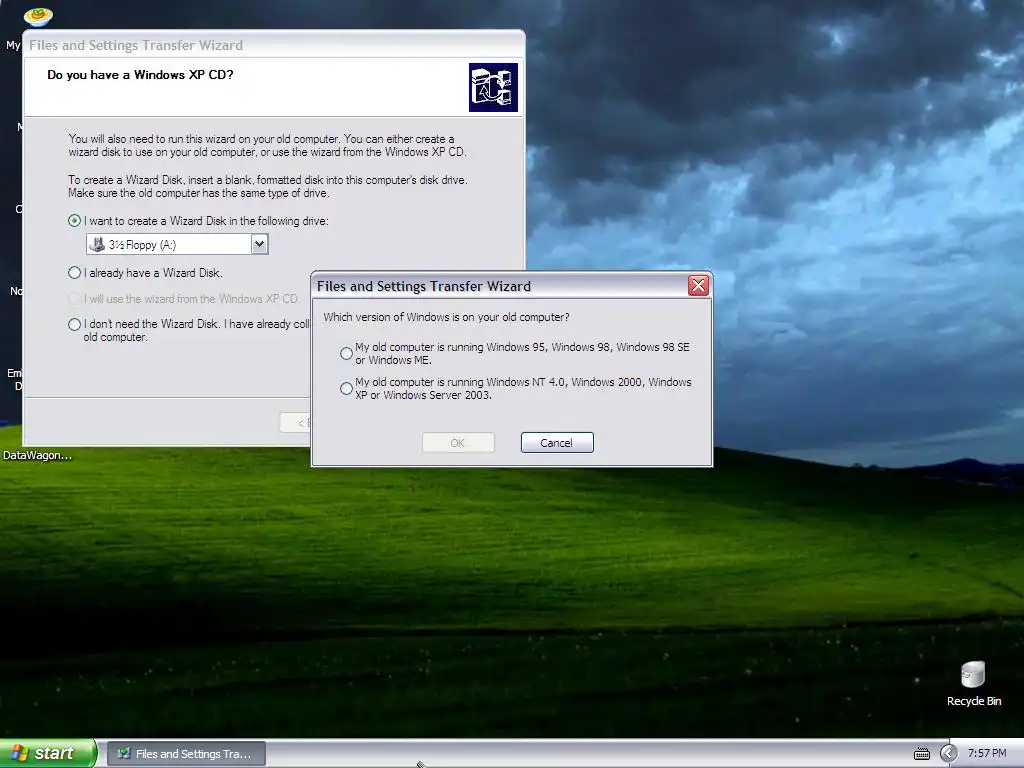This screenshot has height=768, width=1024.
Task: Open the on-screen keyboard tray icon
Action: [921, 754]
